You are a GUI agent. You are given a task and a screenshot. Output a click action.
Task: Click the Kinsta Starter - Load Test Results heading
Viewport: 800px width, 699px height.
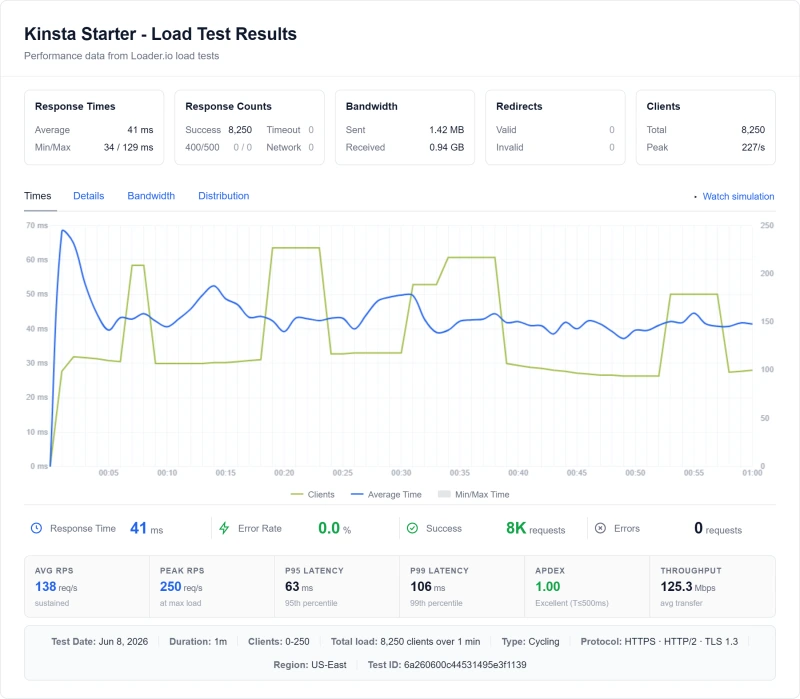[160, 34]
